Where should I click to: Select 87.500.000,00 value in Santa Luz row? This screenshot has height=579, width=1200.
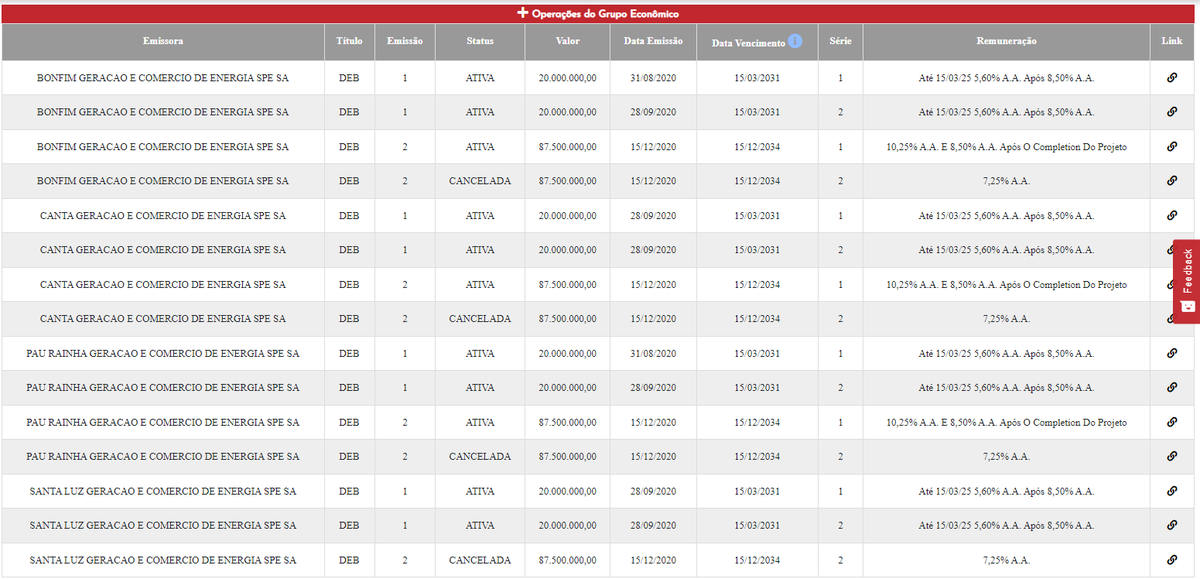click(x=567, y=560)
